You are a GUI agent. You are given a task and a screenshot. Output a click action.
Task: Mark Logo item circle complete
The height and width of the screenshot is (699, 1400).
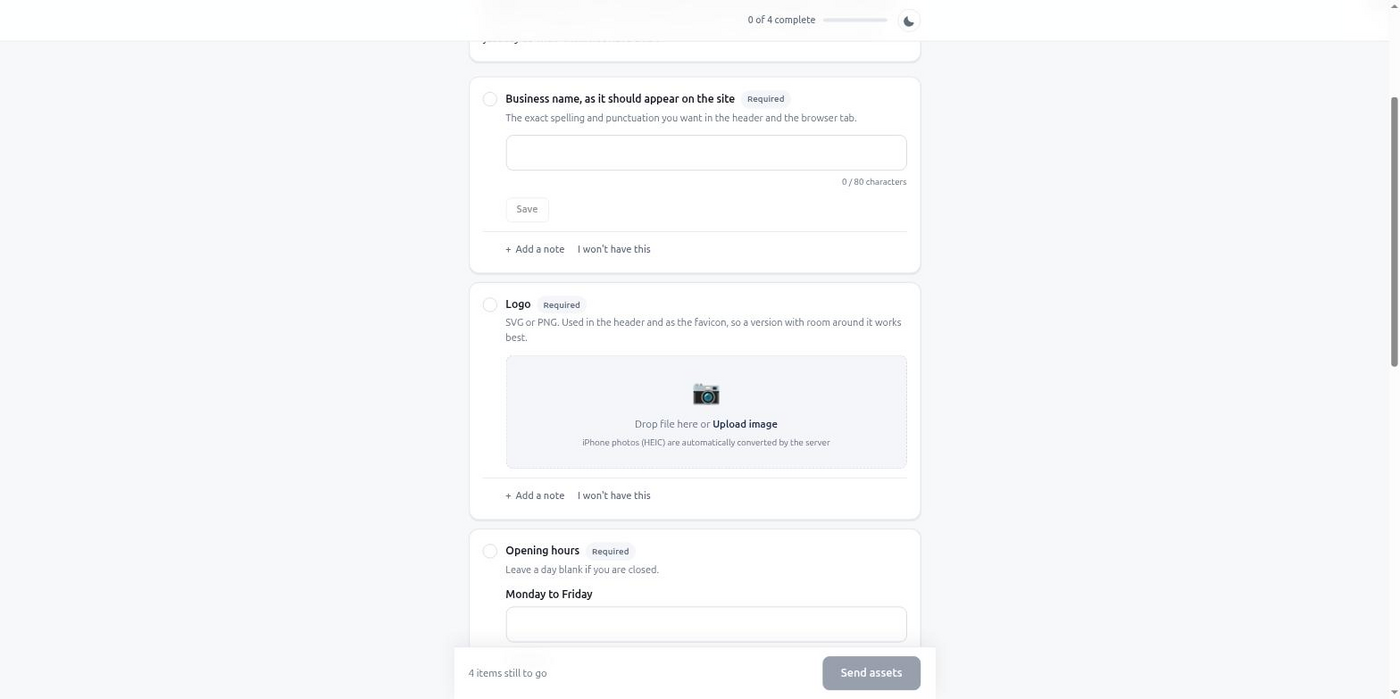click(490, 305)
